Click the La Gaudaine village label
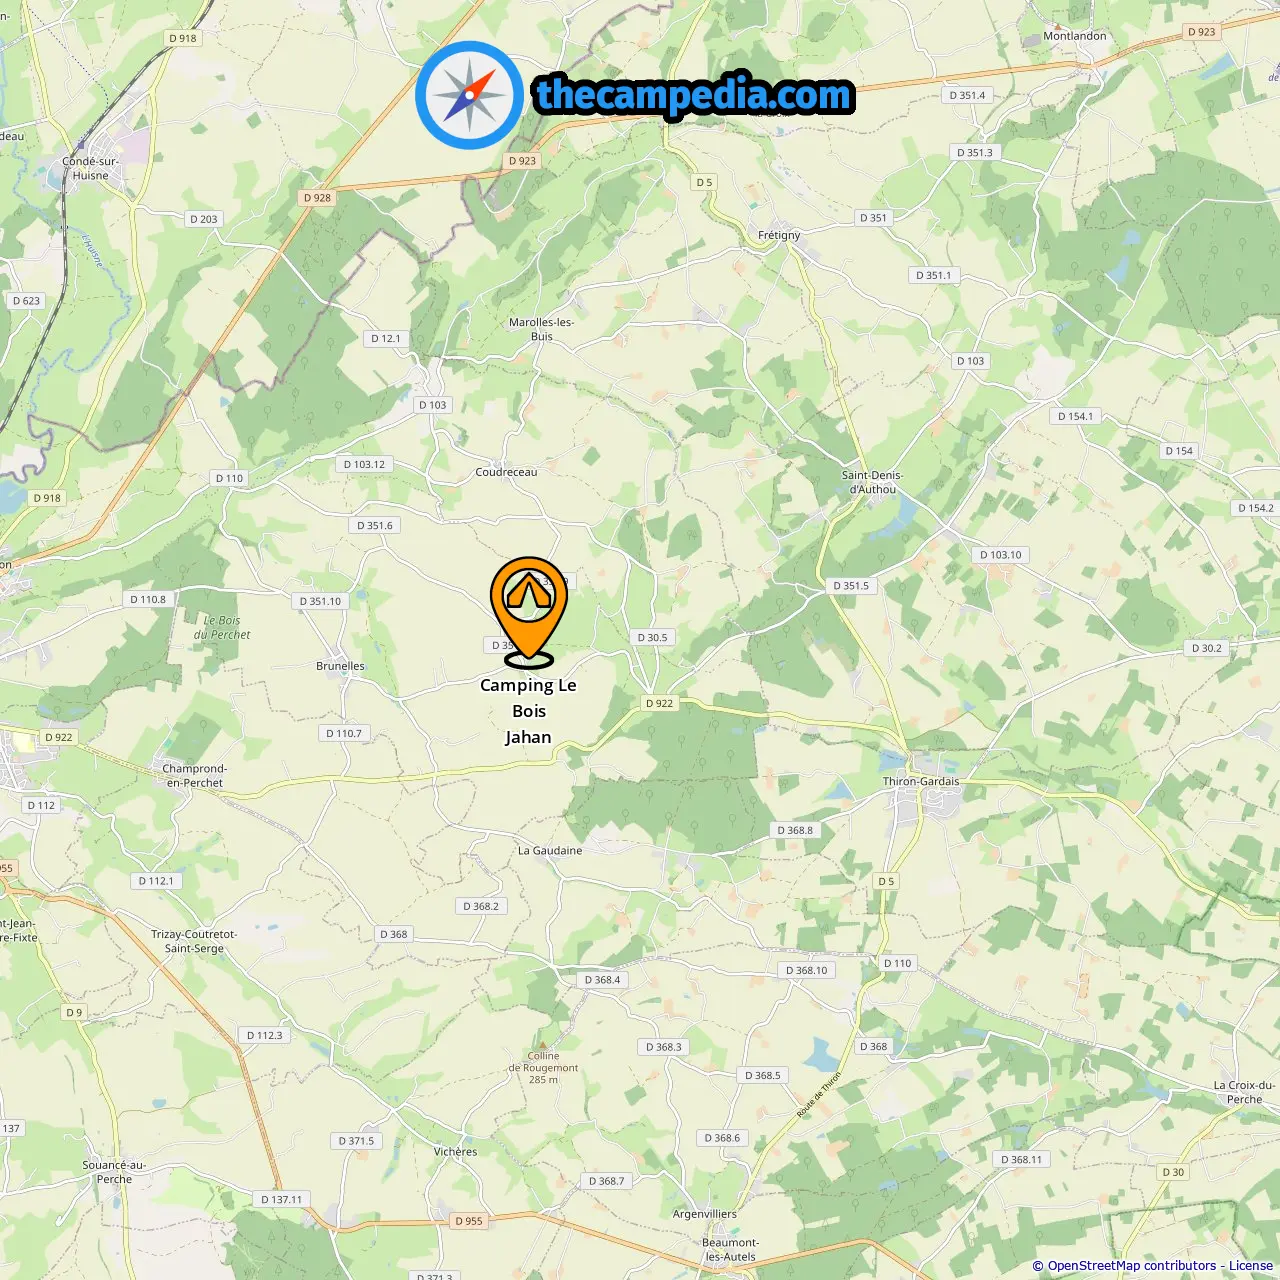 coord(550,851)
